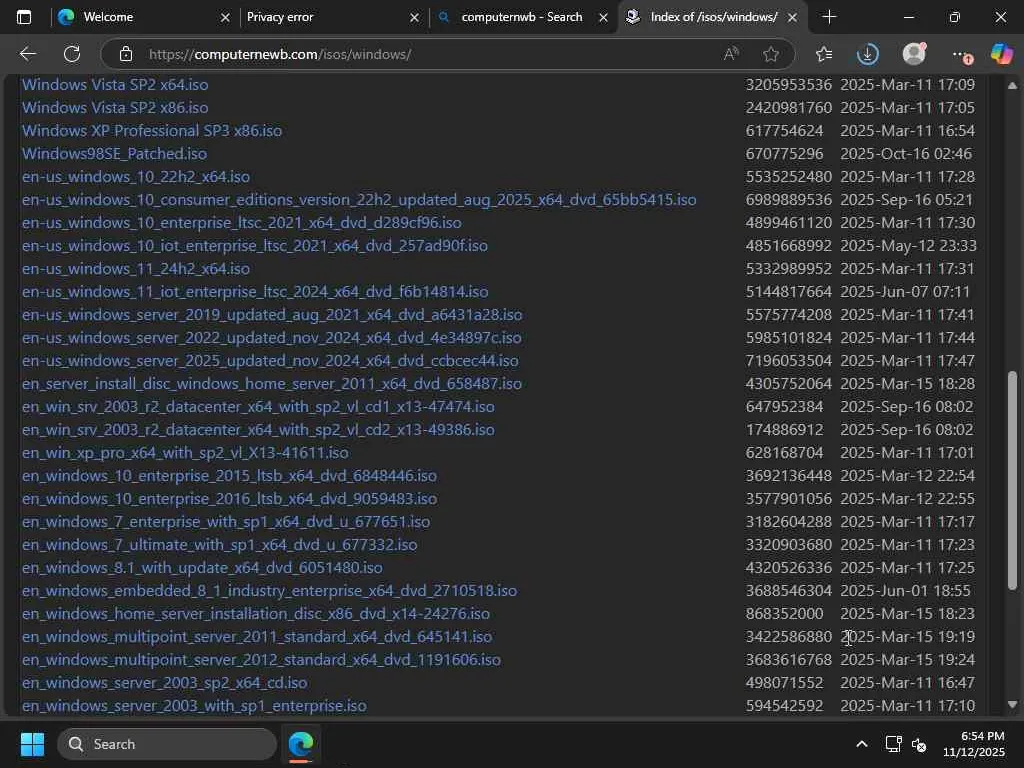
Task: Open the windows_server_2025 updated_nov_2024 iso link
Action: [270, 360]
